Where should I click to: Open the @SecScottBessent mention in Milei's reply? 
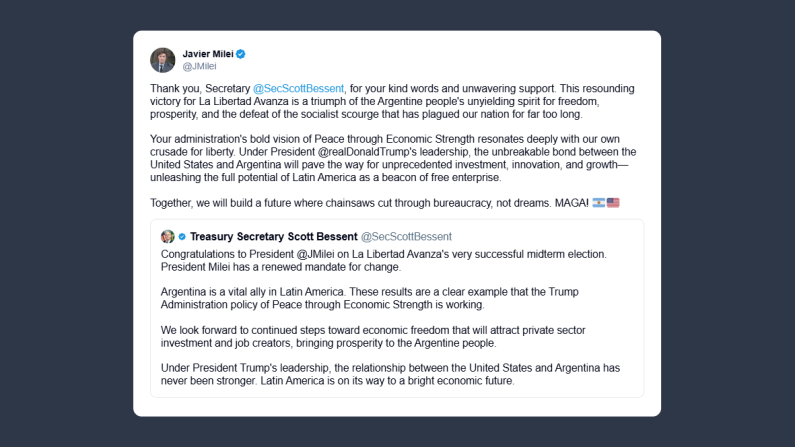(299, 88)
